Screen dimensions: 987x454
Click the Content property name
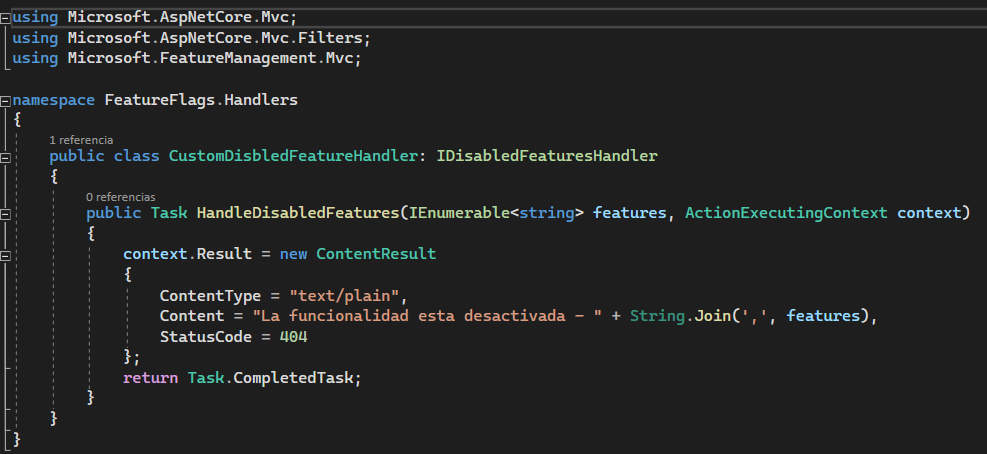(x=192, y=316)
